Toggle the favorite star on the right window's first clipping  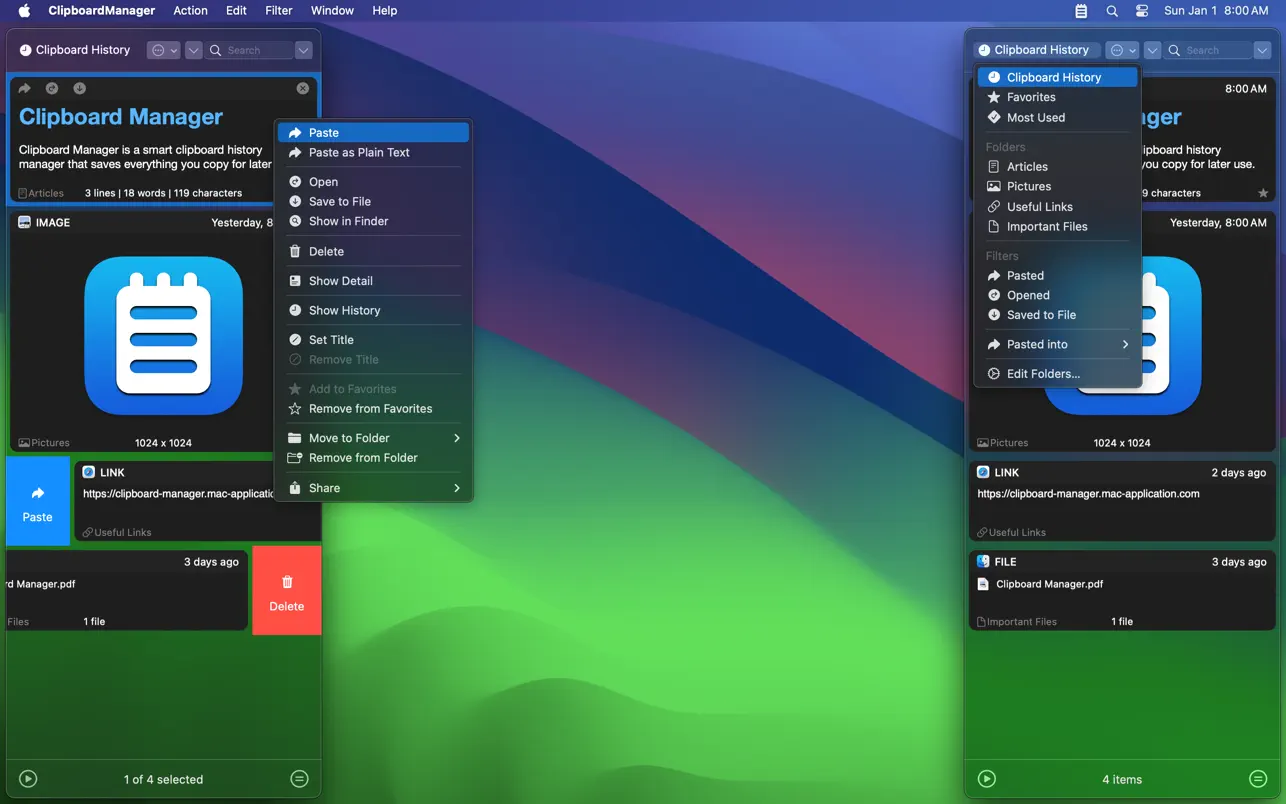[1263, 193]
